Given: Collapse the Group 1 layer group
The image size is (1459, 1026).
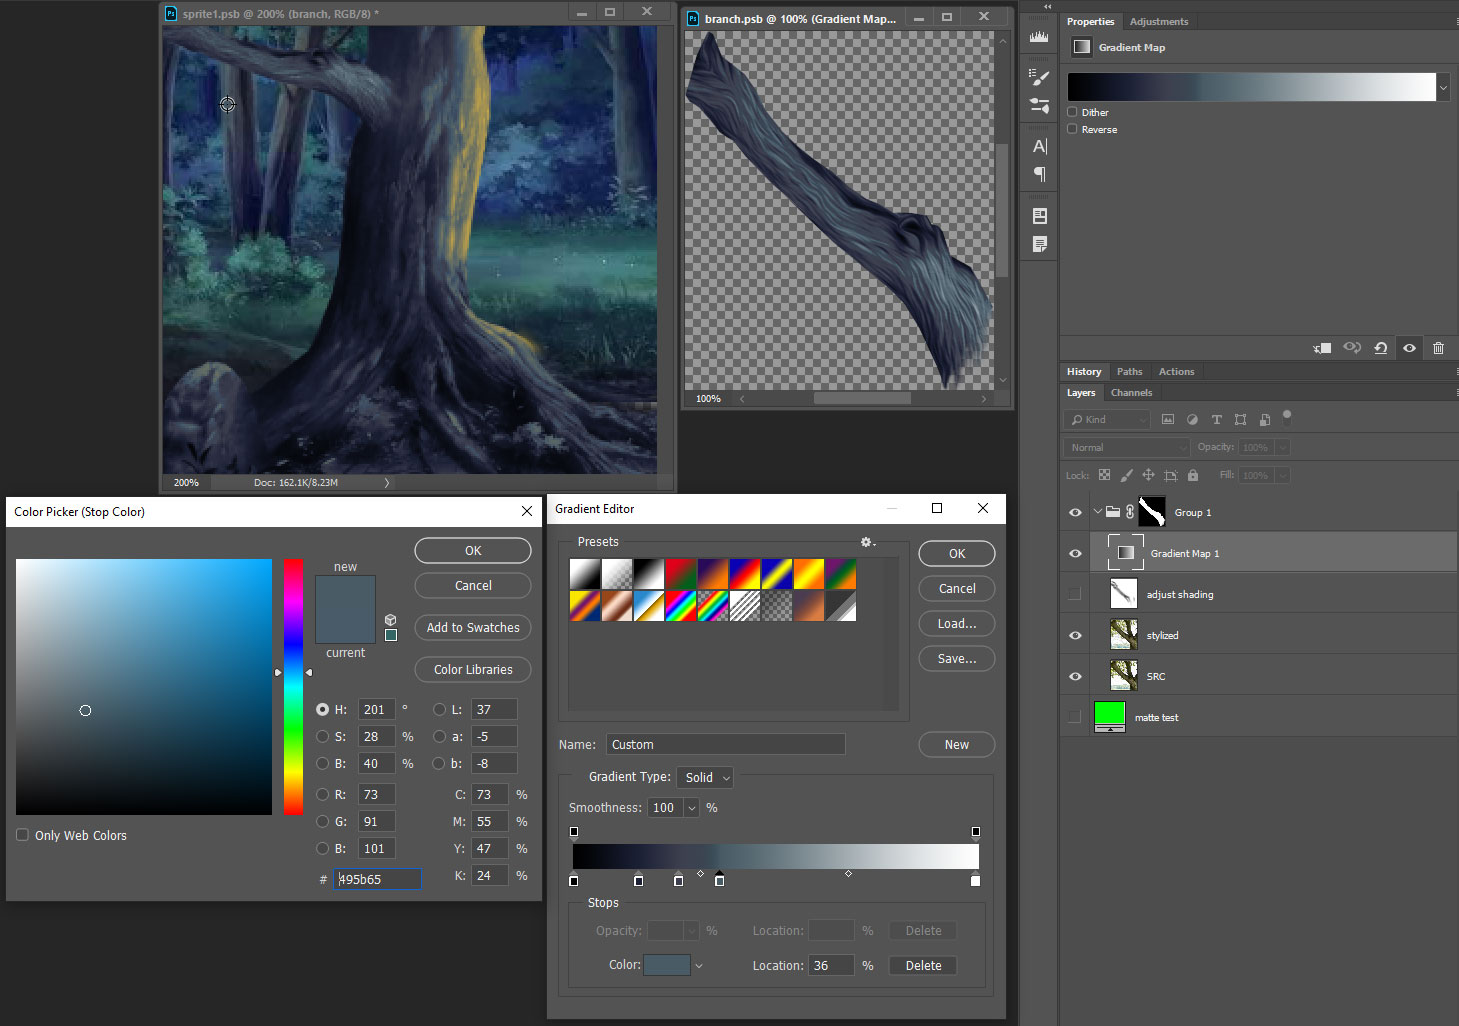Looking at the screenshot, I should pos(1097,512).
